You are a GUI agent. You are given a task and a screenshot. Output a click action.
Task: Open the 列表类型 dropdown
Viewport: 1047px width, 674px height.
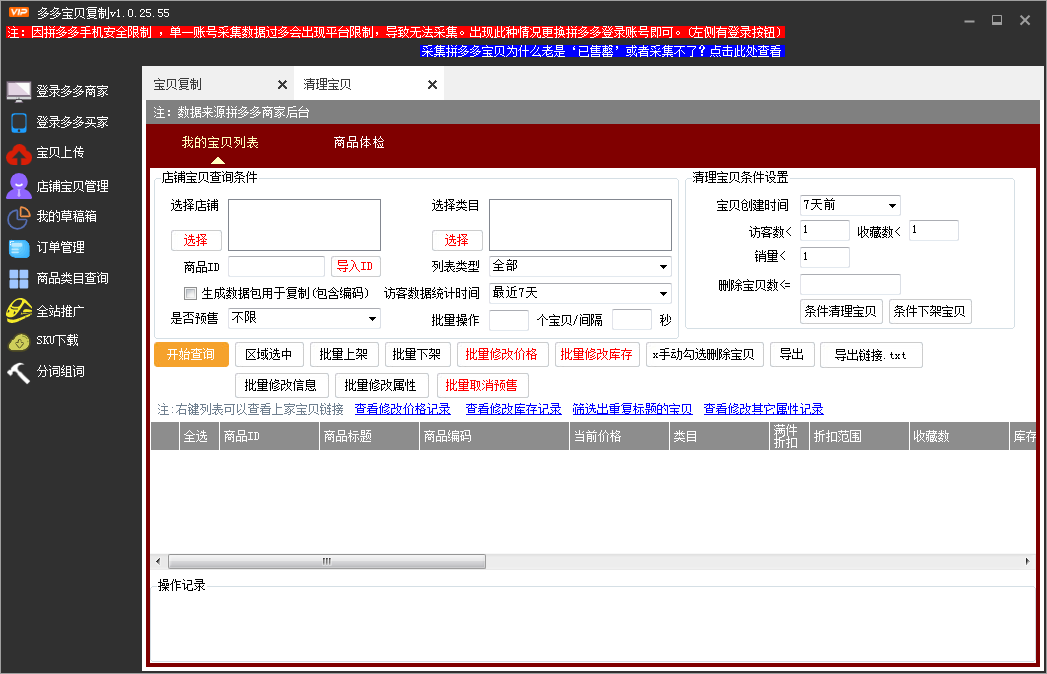click(580, 267)
